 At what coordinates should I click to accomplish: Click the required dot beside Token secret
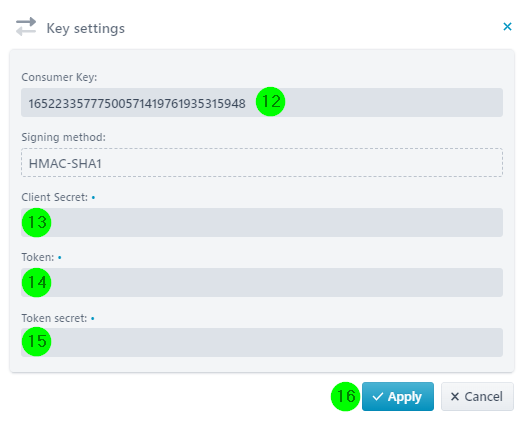pos(93,318)
